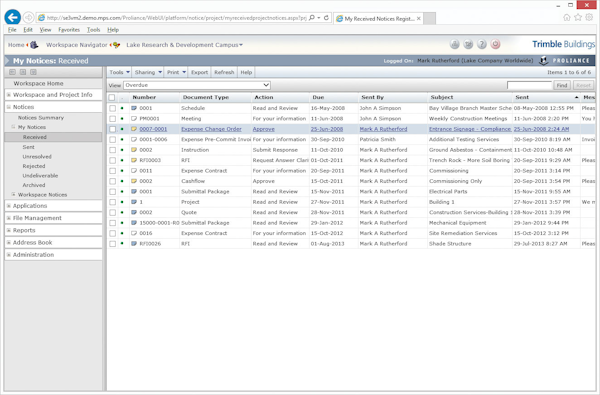Open the Sharing dropdown in toolbar
The image size is (600, 395).
tap(148, 72)
